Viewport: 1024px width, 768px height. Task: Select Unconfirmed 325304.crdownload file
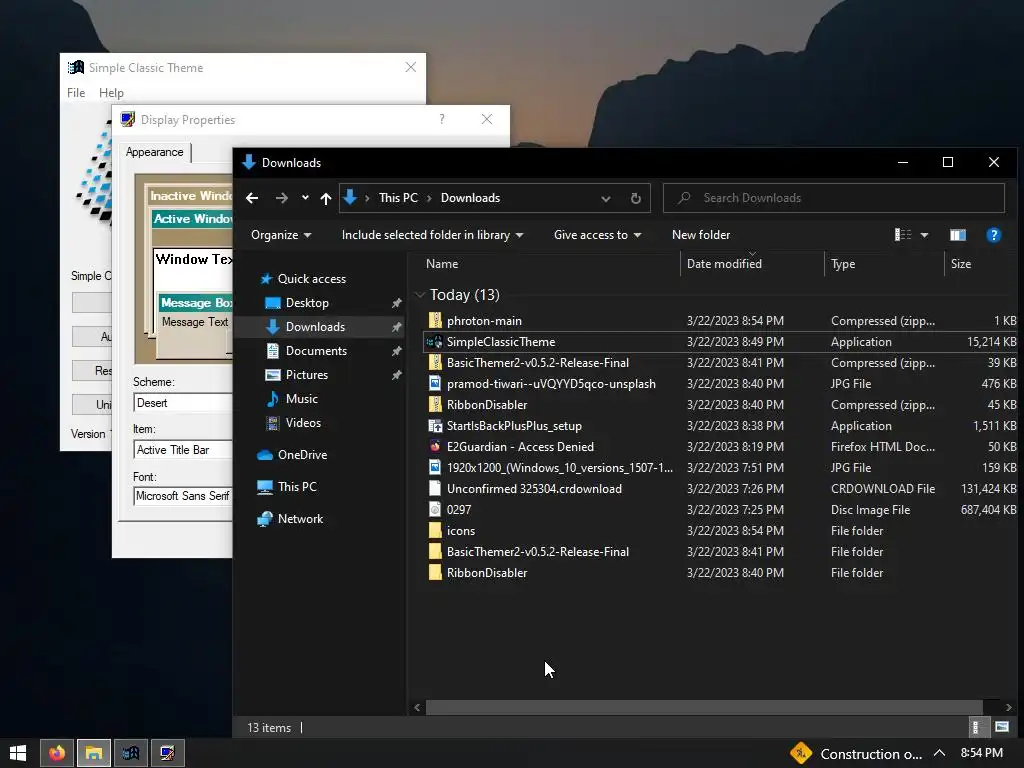534,488
